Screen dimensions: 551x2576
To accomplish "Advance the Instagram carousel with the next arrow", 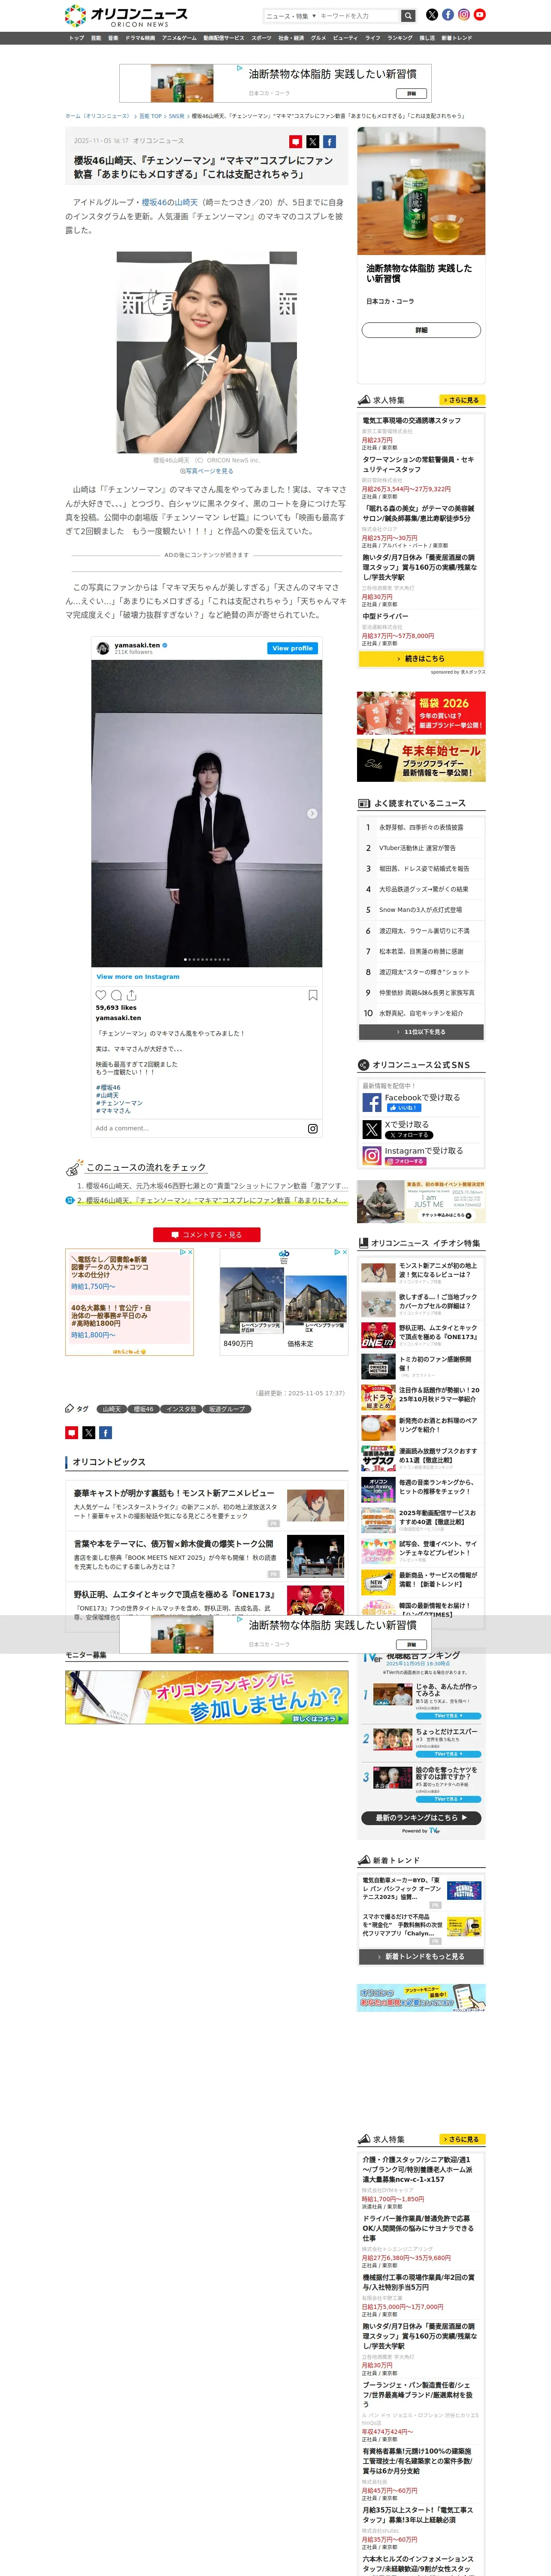I will tap(312, 814).
